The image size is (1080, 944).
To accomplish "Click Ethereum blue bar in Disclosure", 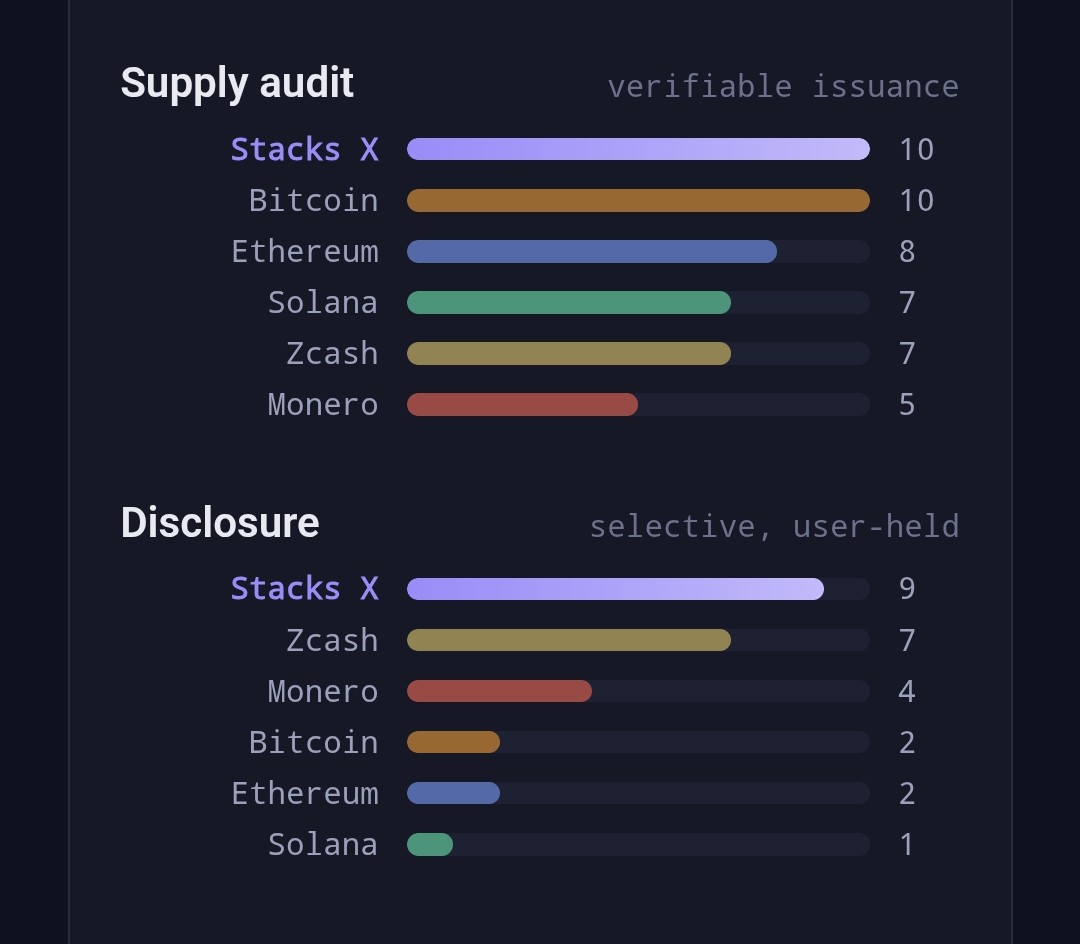I will point(453,793).
